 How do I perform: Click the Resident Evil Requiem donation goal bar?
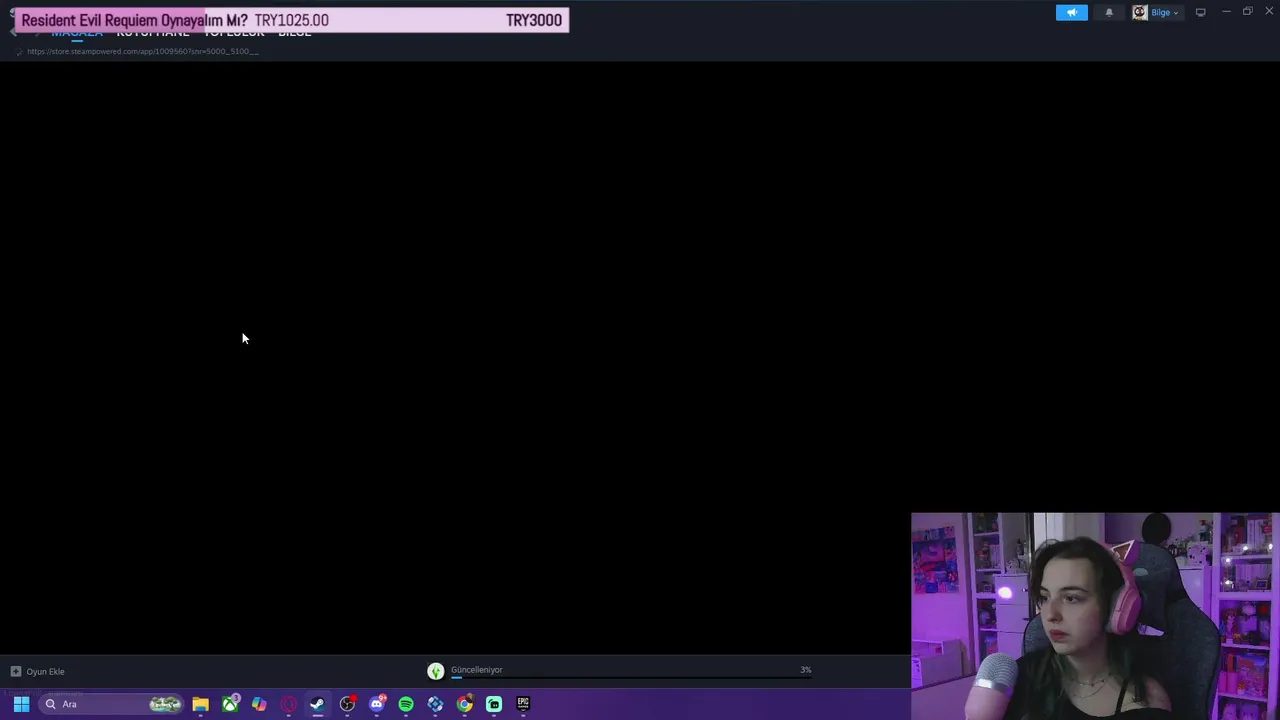pos(292,20)
